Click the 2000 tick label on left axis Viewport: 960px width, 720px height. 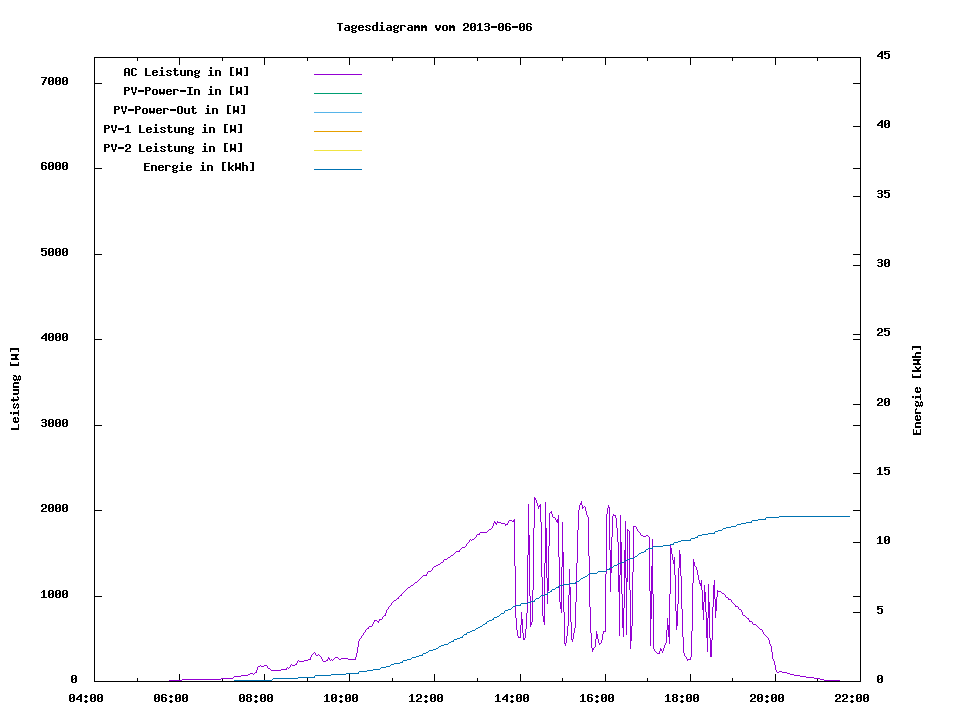tap(54, 509)
